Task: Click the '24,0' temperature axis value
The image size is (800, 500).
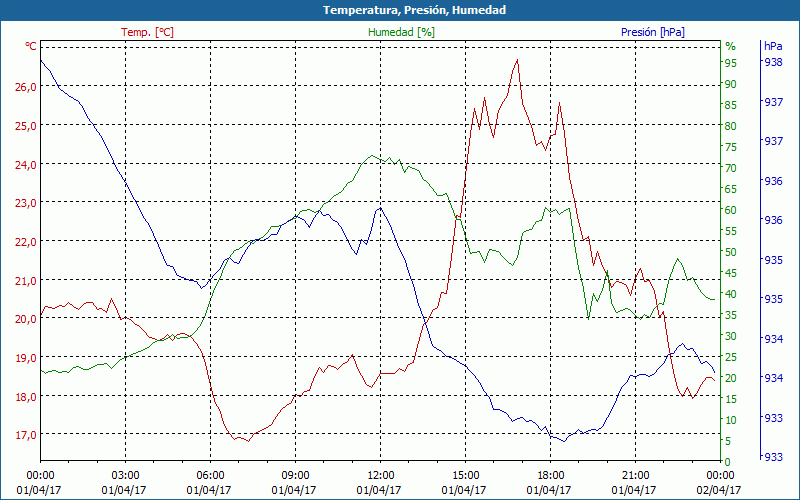Action: point(26,164)
